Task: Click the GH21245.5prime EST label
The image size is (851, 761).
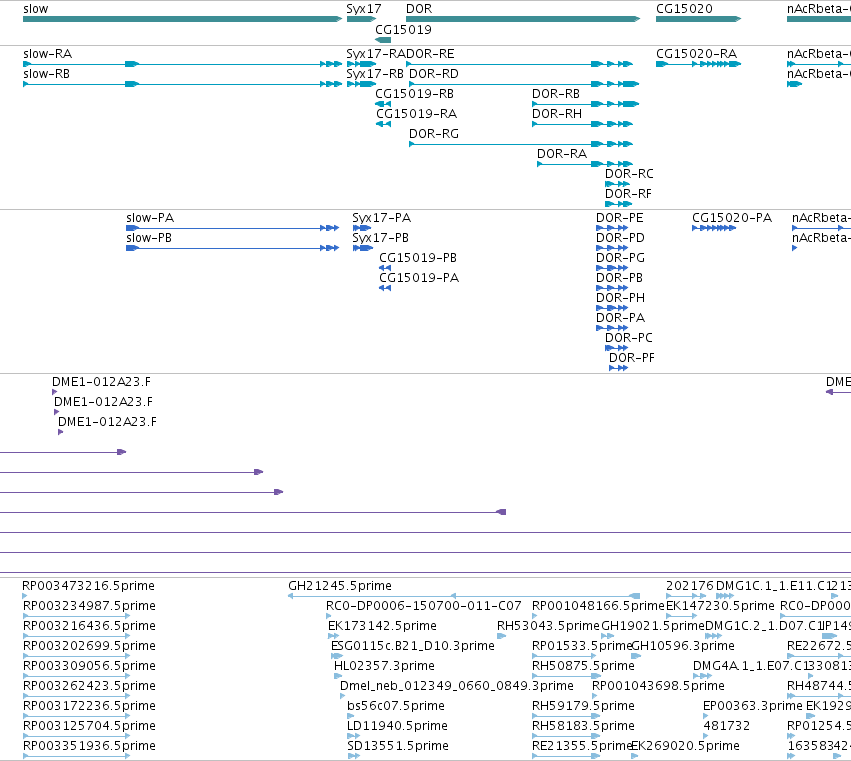Action: (x=340, y=586)
